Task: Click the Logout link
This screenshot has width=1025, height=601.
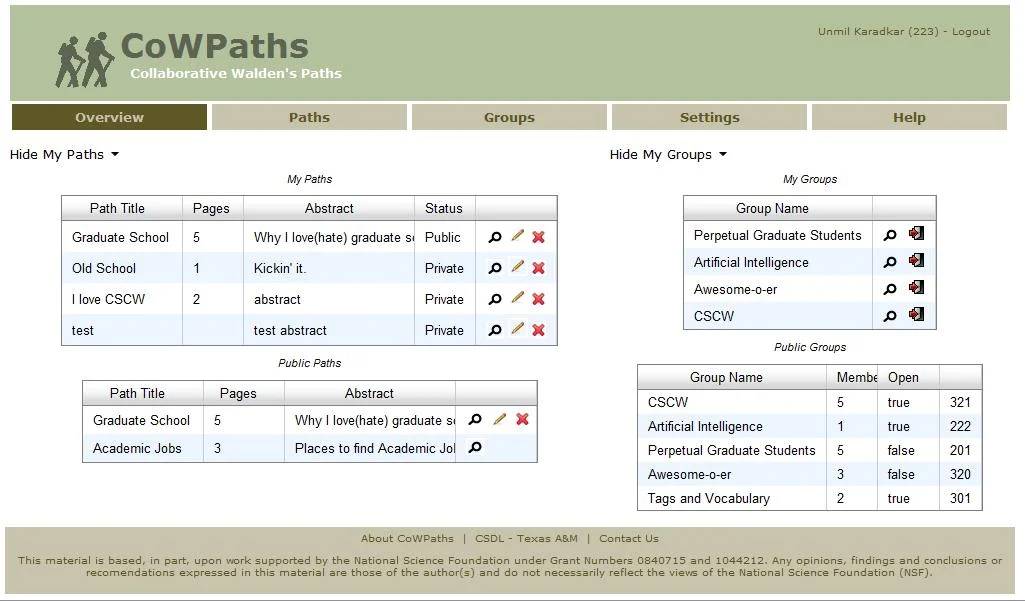Action: click(971, 31)
